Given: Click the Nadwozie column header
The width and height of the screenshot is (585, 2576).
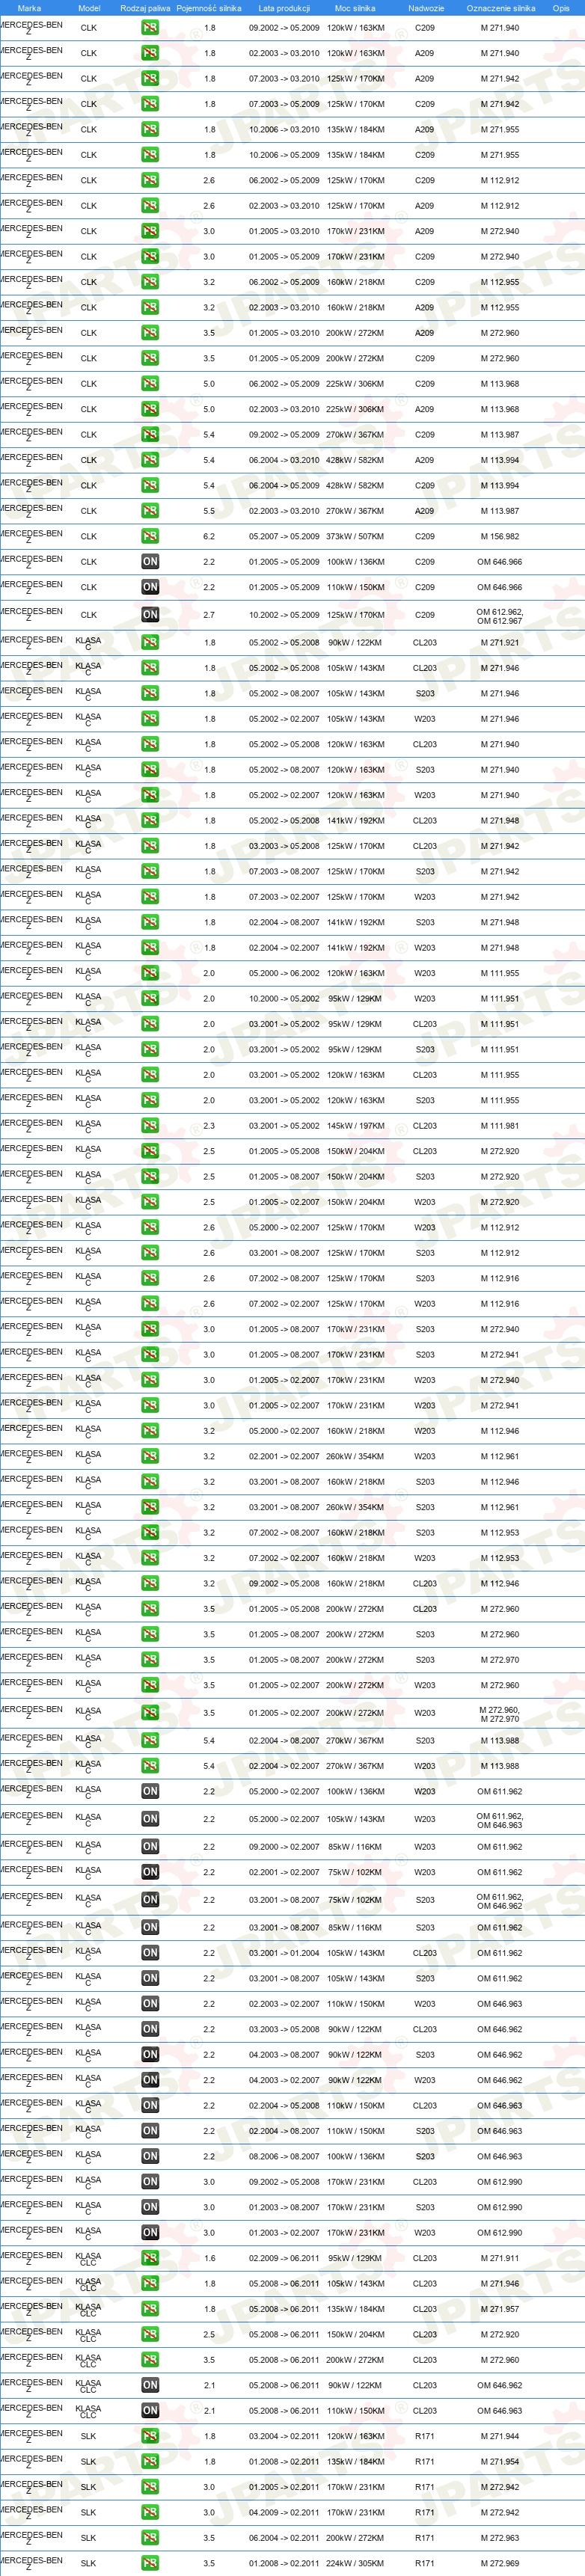Looking at the screenshot, I should point(426,8).
